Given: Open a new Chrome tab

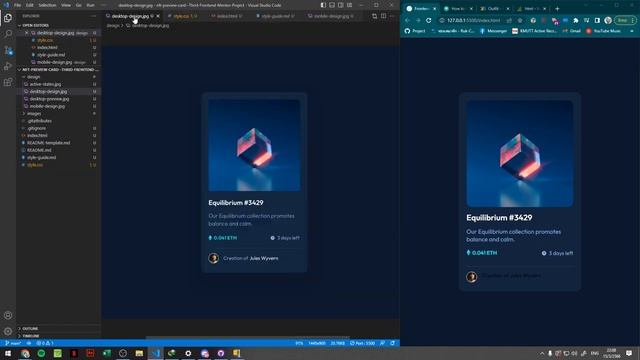Looking at the screenshot, I should pos(557,9).
